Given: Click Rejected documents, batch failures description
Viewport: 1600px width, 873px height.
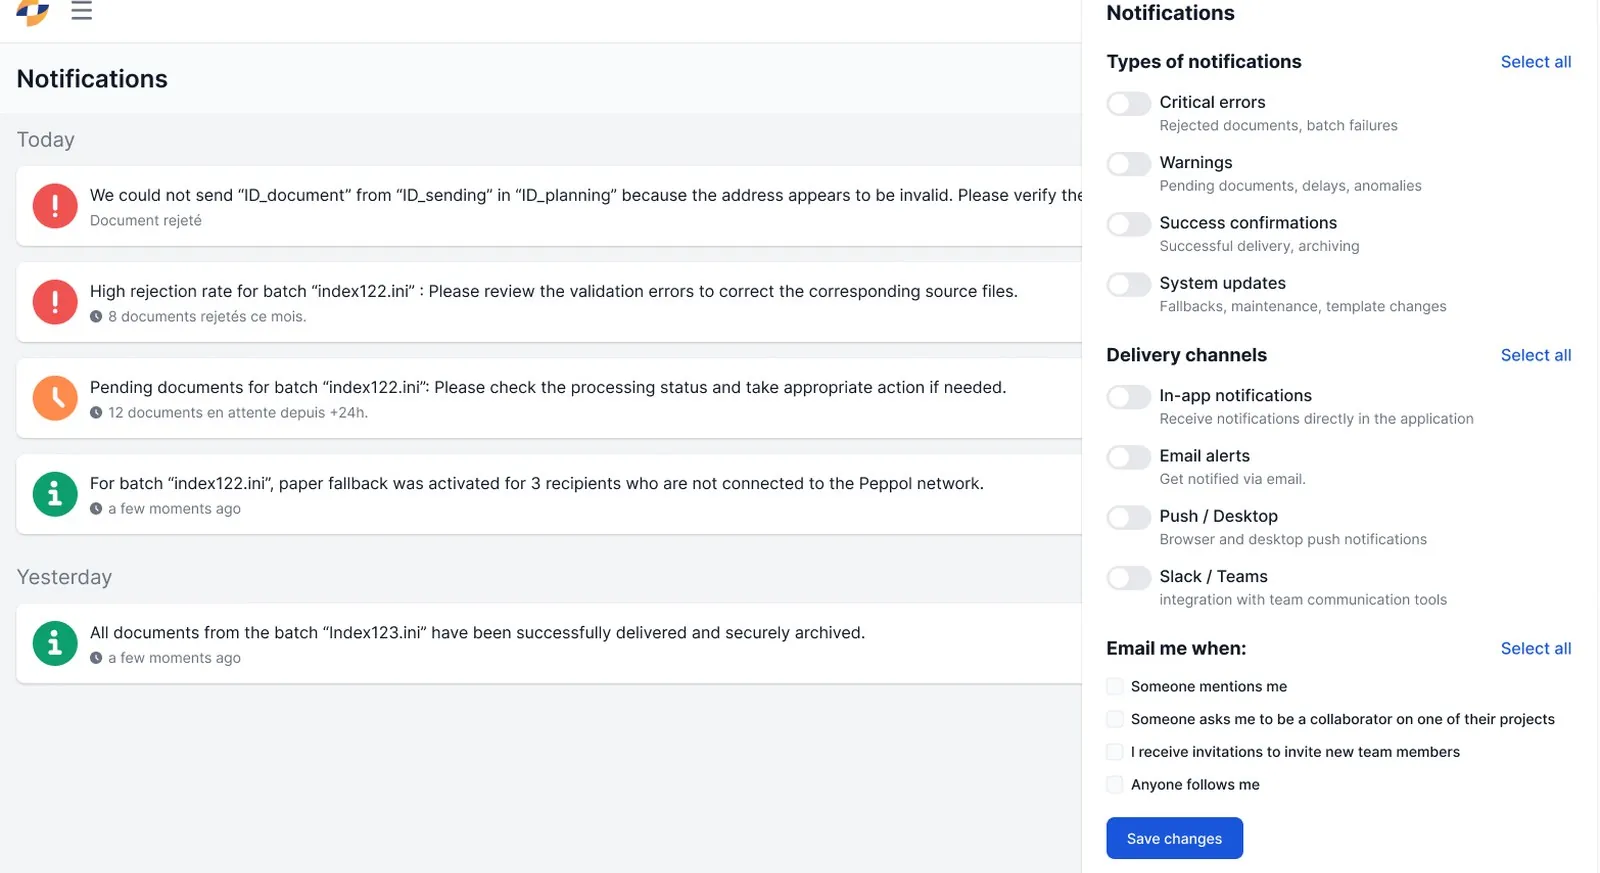Looking at the screenshot, I should click(1278, 125).
